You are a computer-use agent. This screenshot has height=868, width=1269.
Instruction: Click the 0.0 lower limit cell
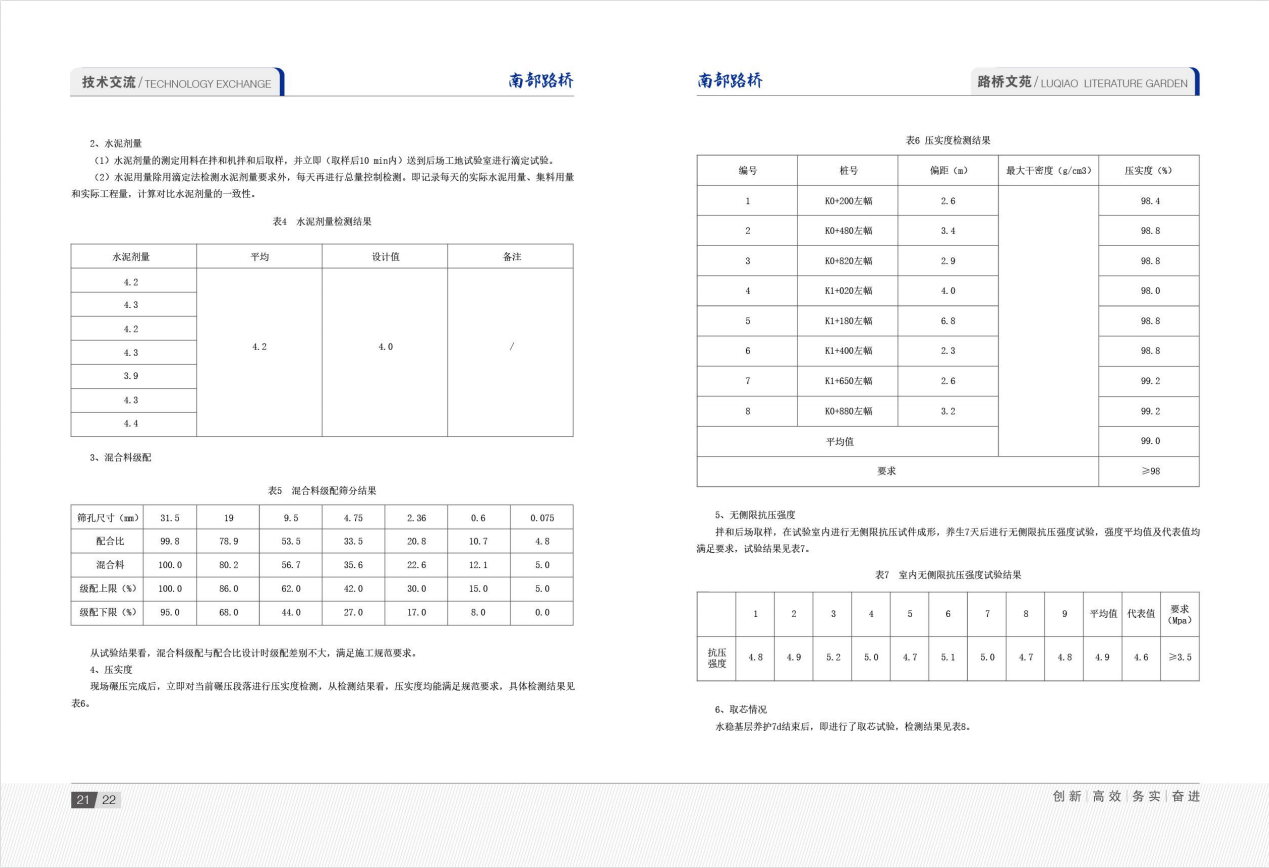542,613
